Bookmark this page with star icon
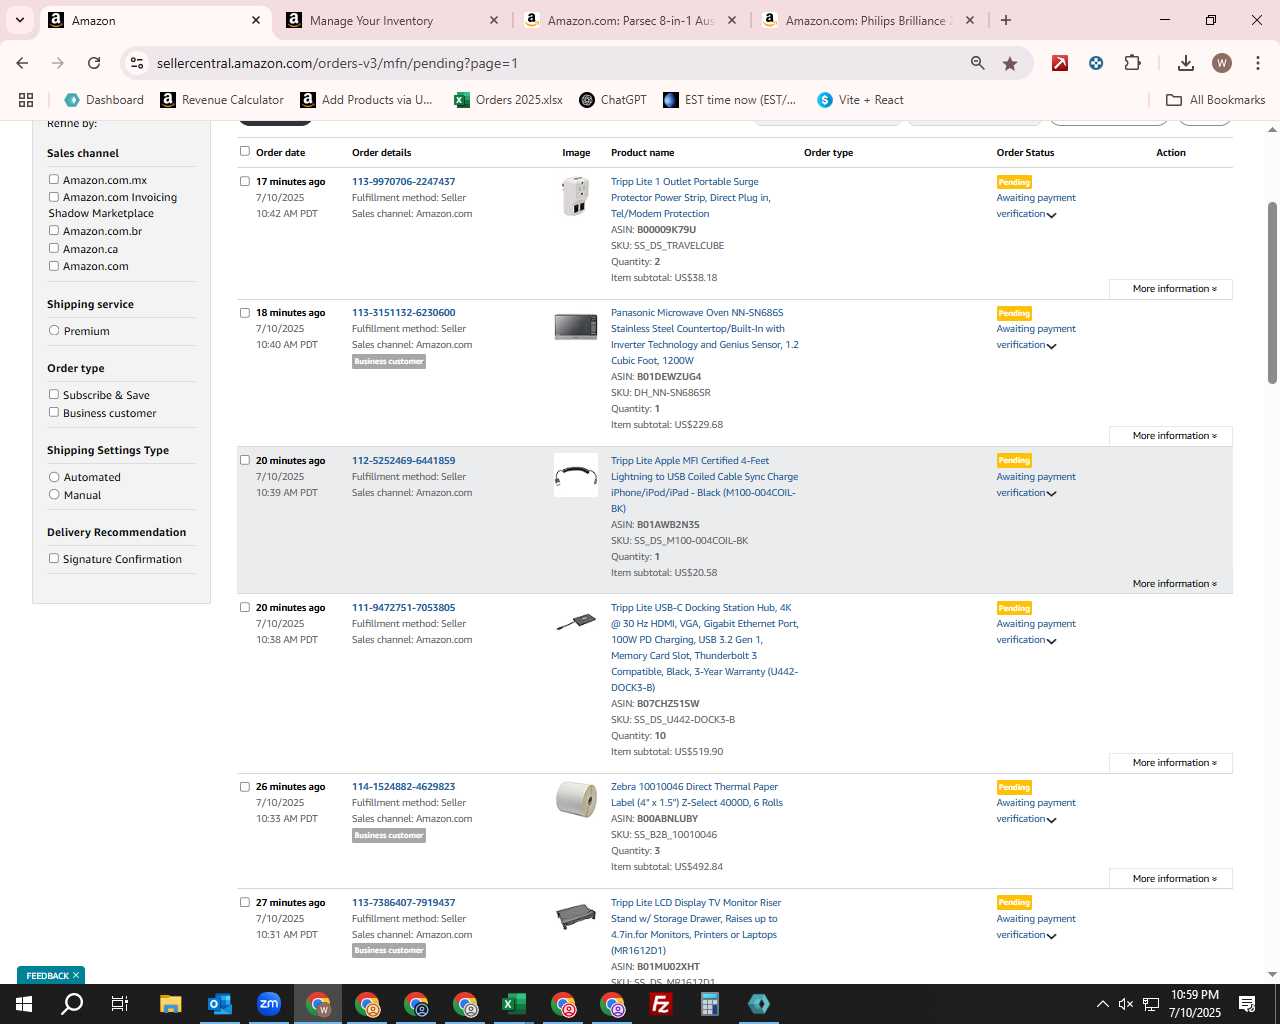1280x1024 pixels. click(x=1010, y=63)
